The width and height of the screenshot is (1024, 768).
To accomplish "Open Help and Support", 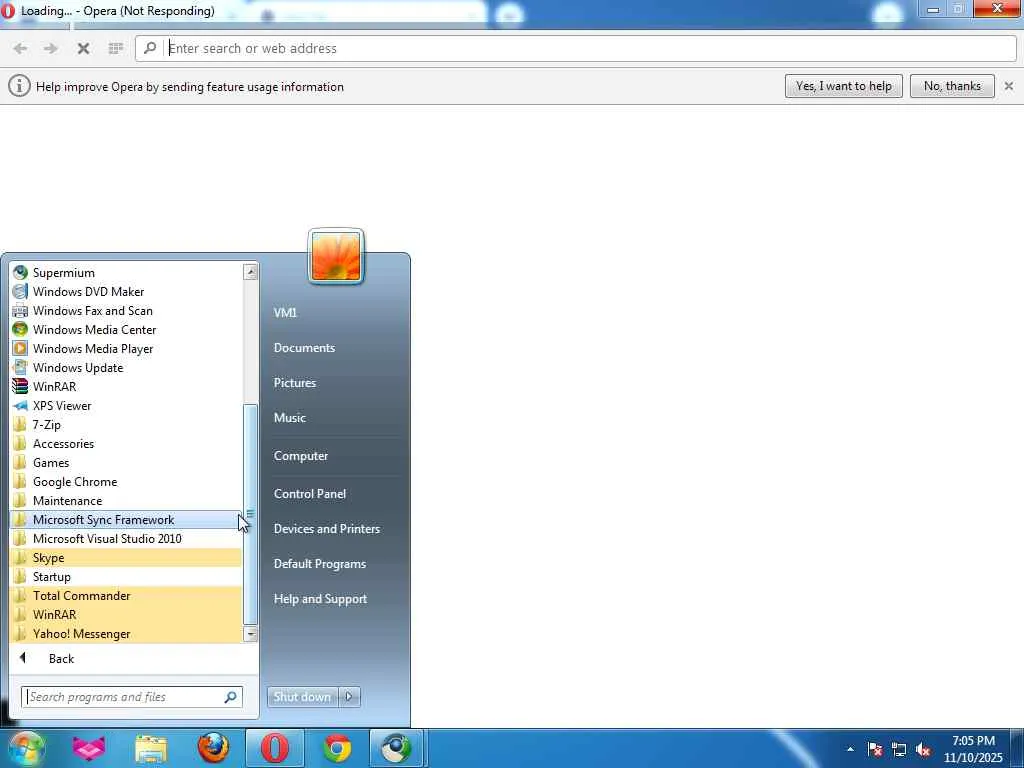I will pyautogui.click(x=320, y=599).
